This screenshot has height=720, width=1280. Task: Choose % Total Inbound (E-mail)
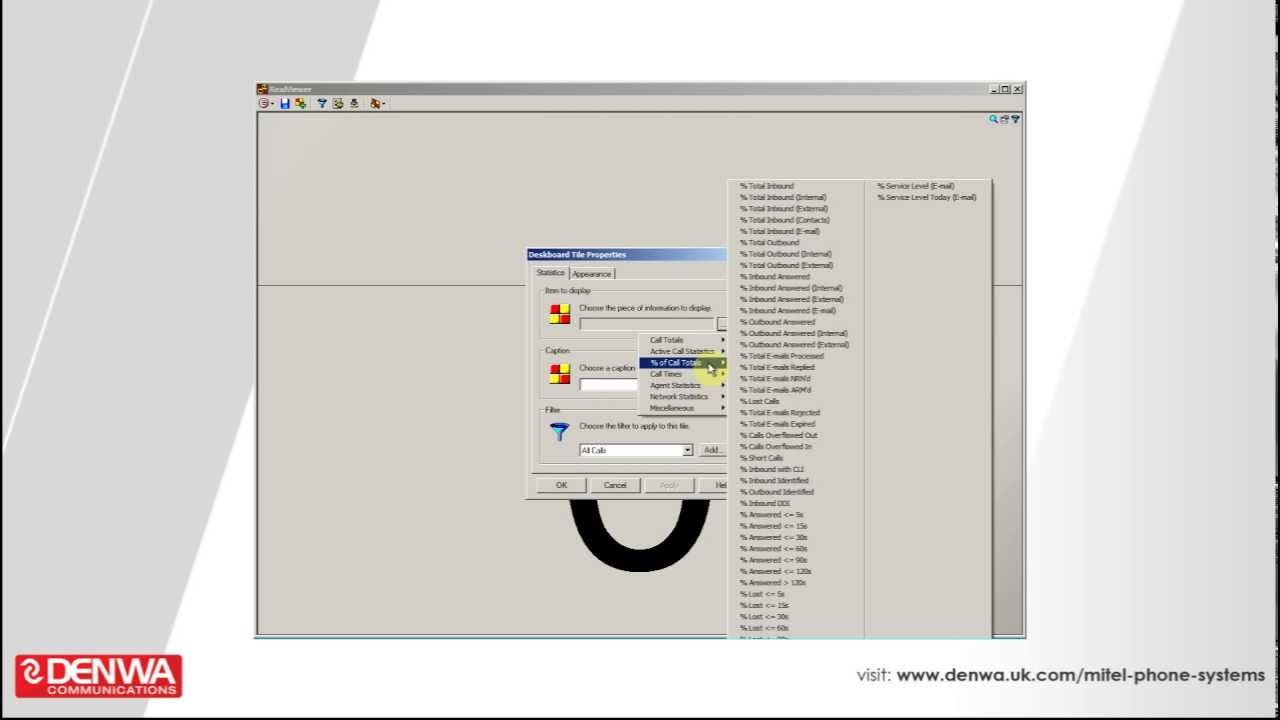pyautogui.click(x=780, y=231)
